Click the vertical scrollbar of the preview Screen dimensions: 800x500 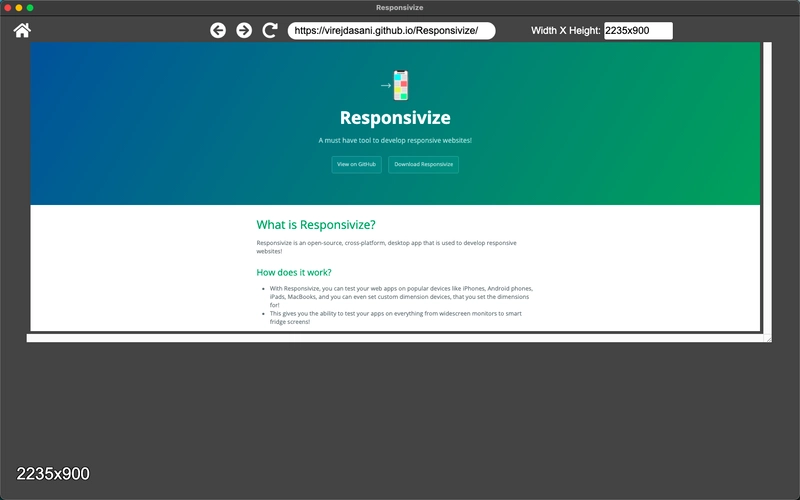pos(767,188)
